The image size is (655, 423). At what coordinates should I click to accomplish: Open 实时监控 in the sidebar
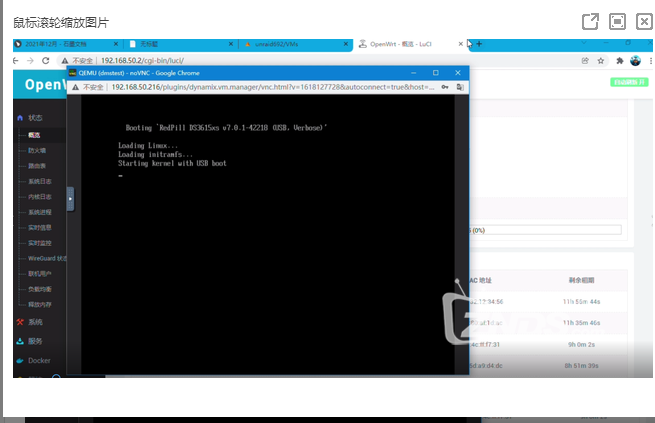pos(40,243)
